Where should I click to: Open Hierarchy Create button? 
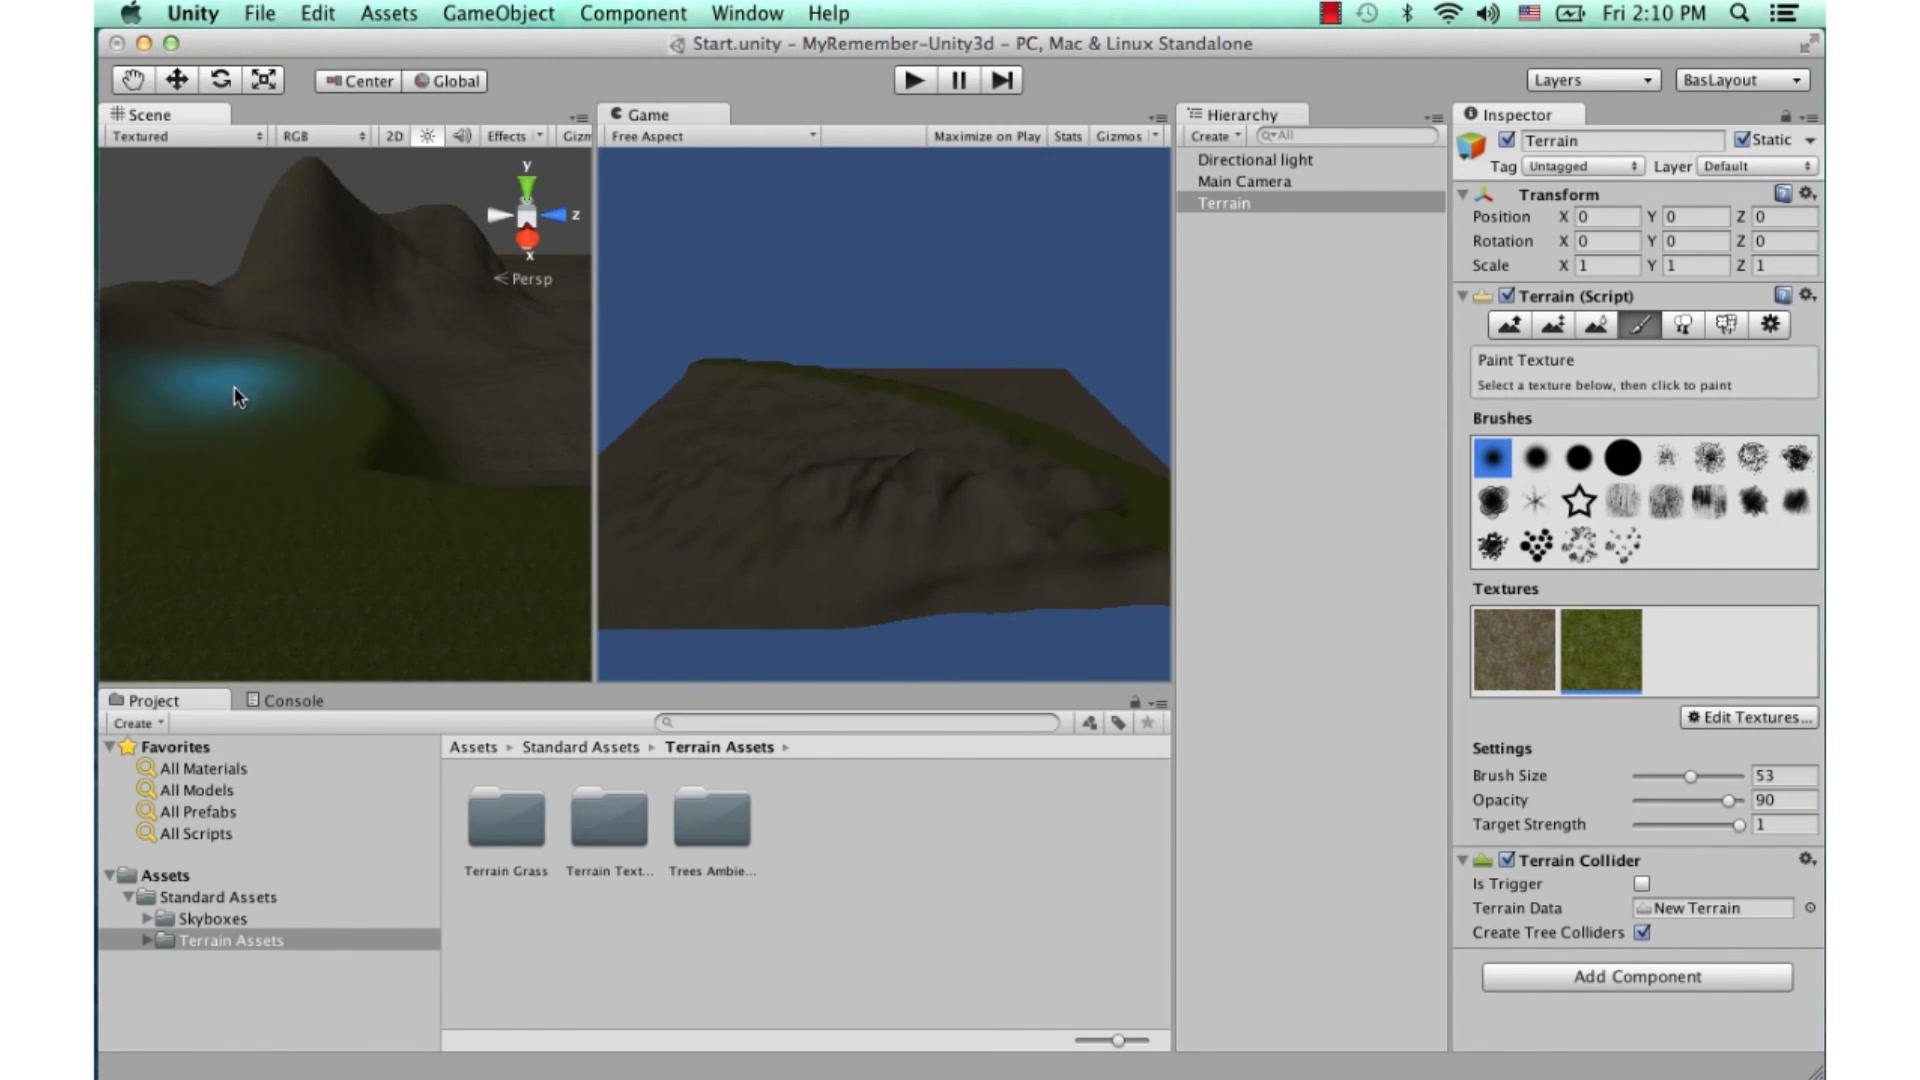(1215, 136)
